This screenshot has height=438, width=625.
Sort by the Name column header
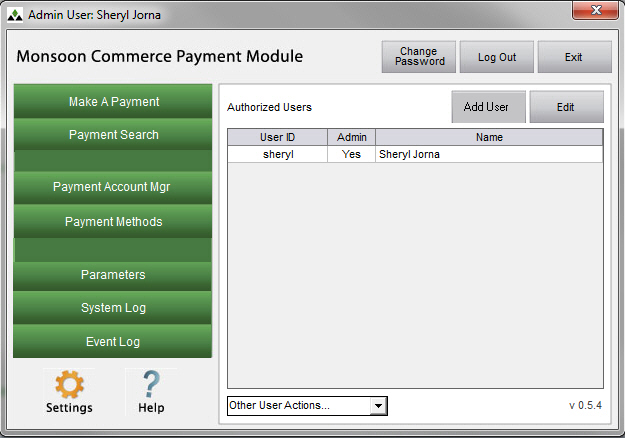coord(489,137)
